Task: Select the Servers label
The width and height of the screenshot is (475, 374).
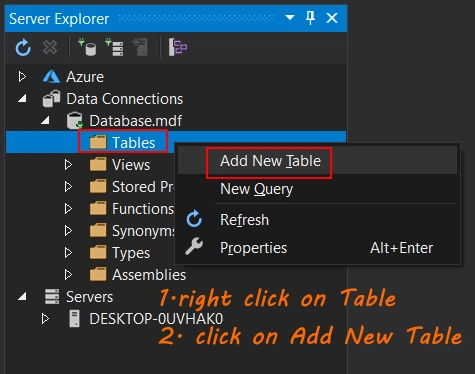Action: pyautogui.click(x=89, y=297)
